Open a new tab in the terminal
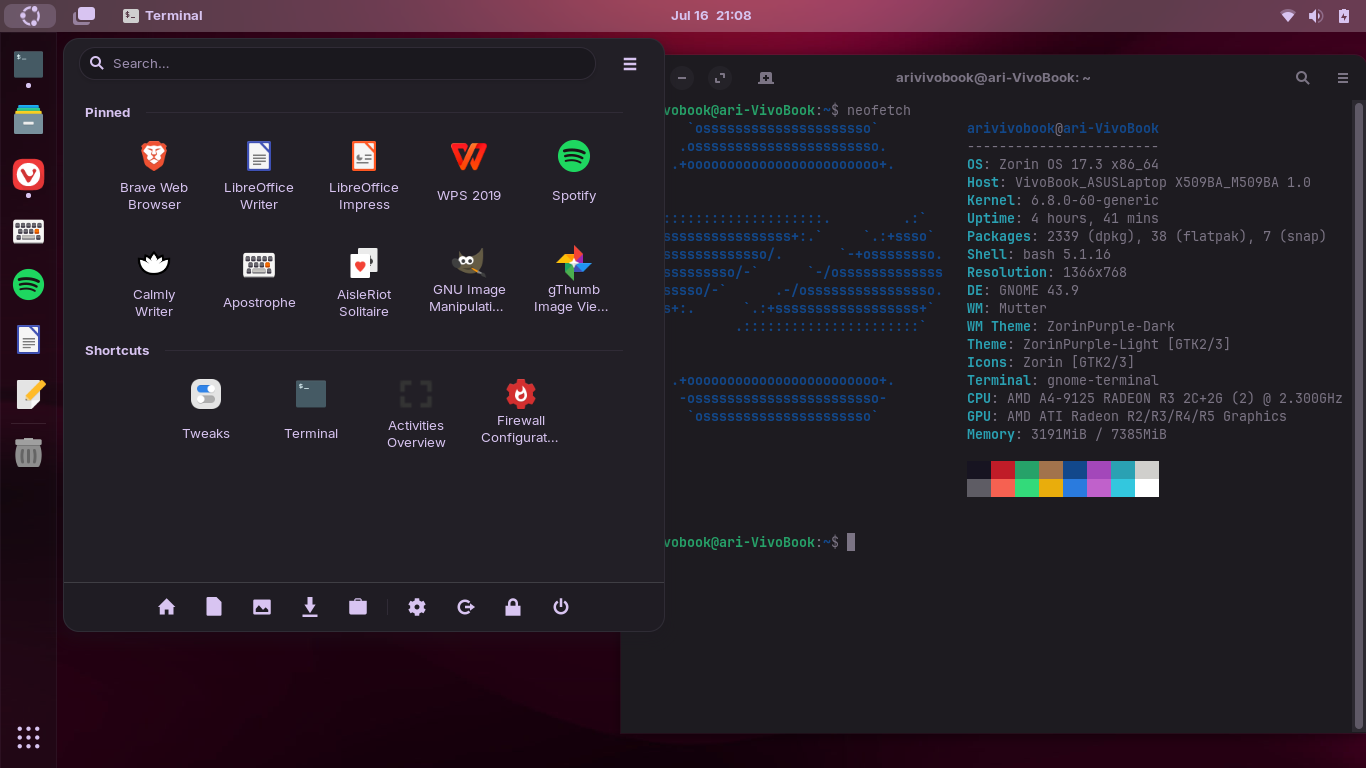 pyautogui.click(x=765, y=77)
